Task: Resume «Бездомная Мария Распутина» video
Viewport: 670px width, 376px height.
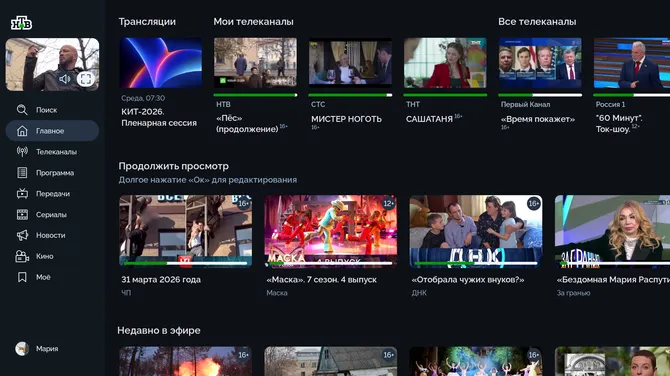Action: pyautogui.click(x=612, y=231)
